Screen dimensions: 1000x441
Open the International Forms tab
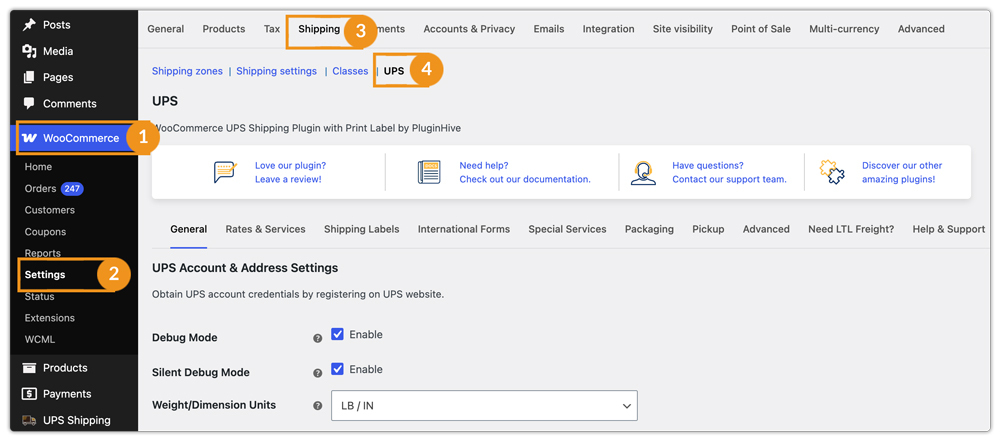tap(464, 229)
